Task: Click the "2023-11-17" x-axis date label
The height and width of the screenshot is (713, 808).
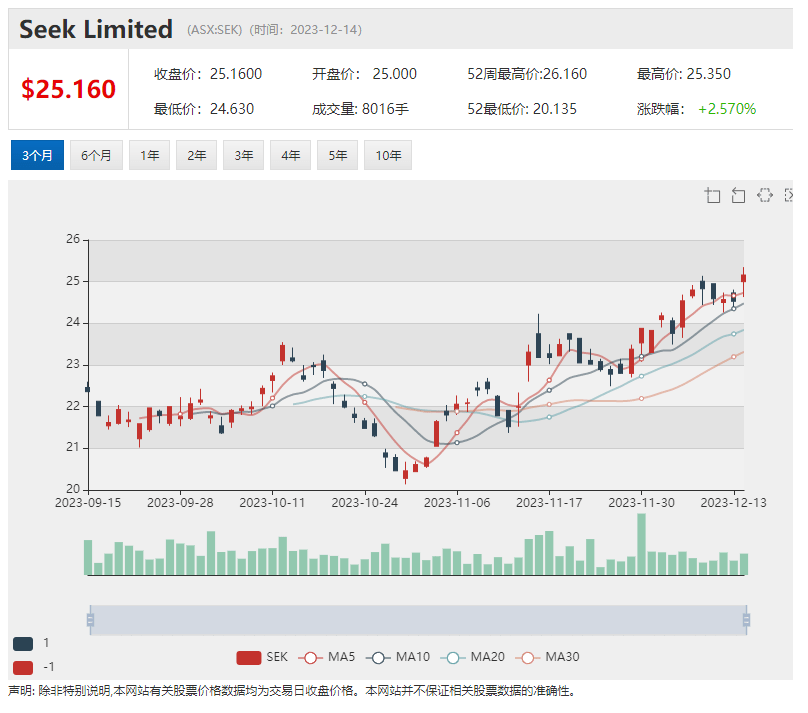Action: (x=549, y=503)
